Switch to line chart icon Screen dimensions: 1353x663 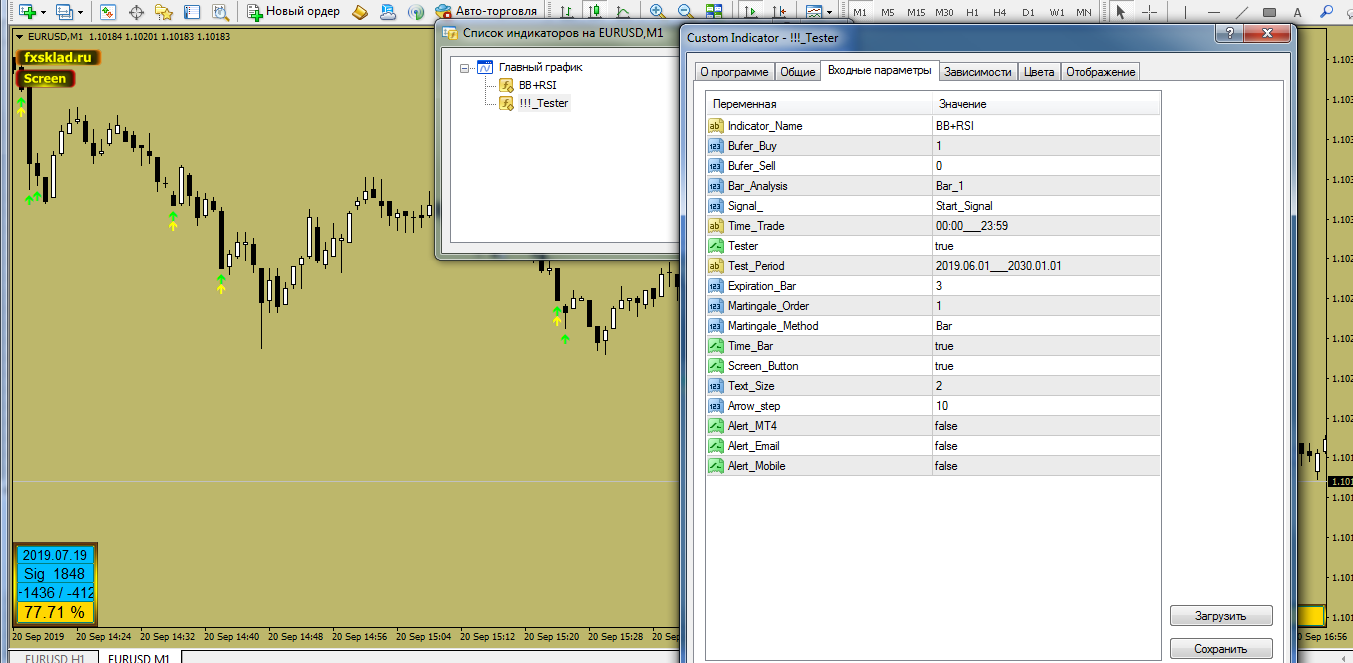[x=623, y=12]
